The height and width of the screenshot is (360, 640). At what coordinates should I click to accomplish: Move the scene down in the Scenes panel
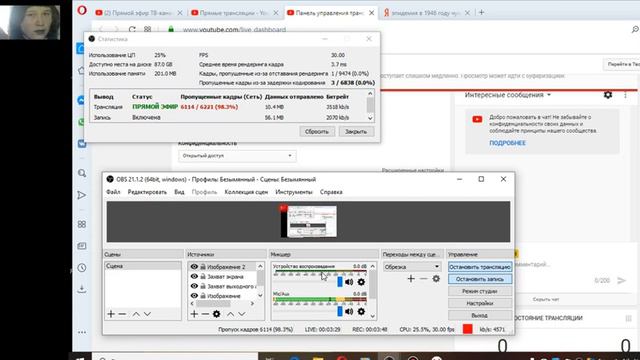pos(147,314)
